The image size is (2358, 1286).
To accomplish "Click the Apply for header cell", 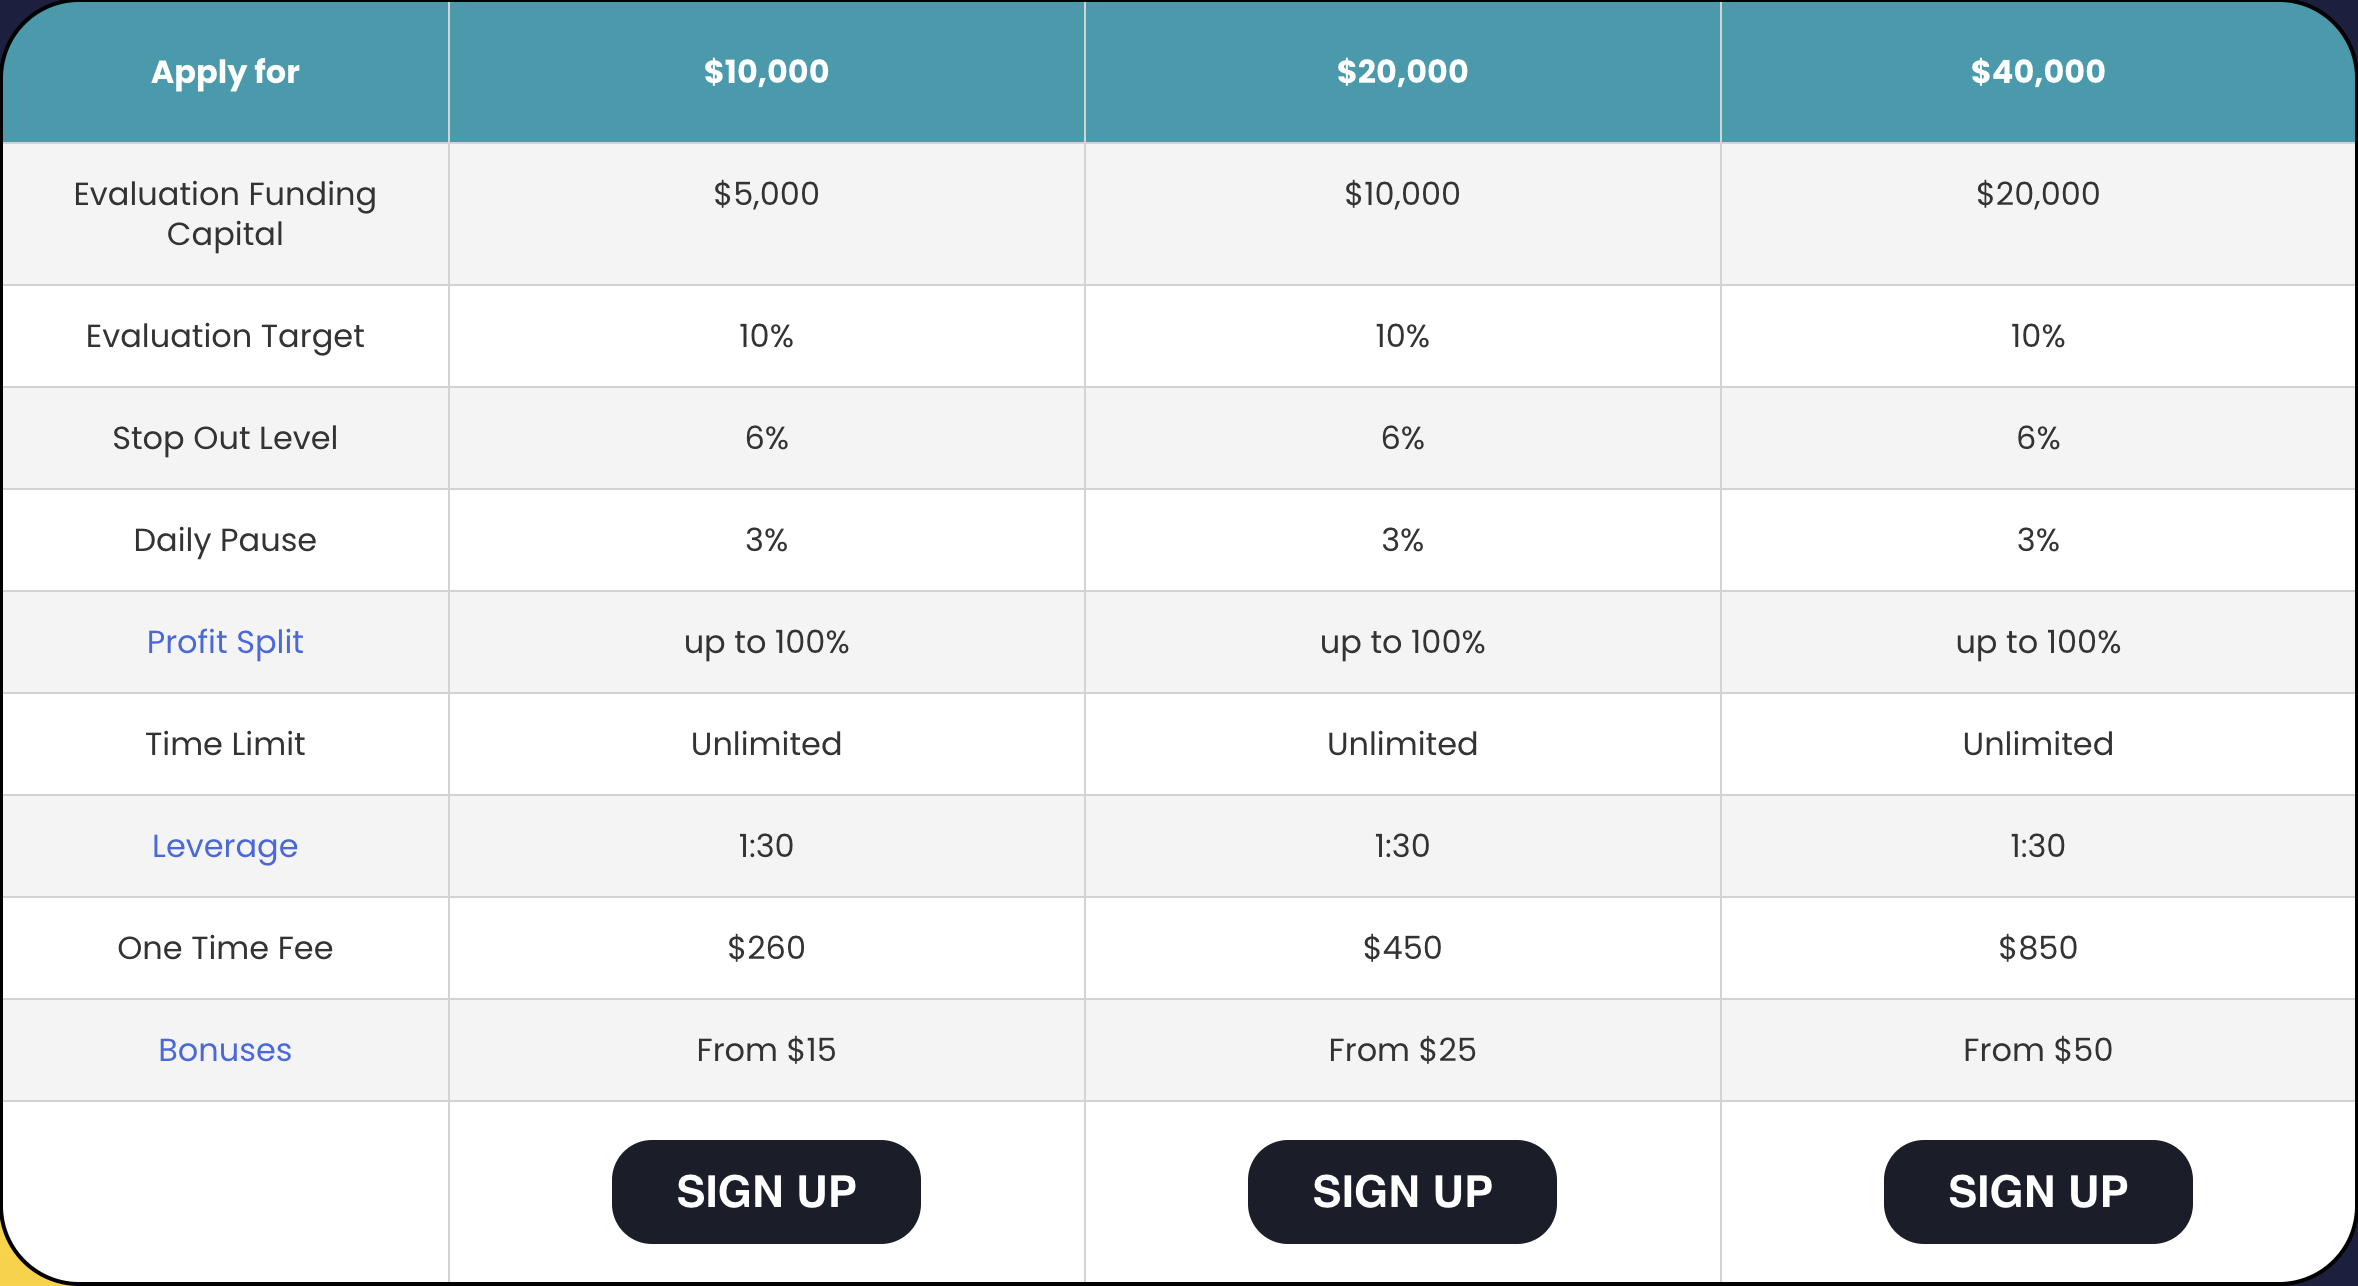I will (225, 72).
